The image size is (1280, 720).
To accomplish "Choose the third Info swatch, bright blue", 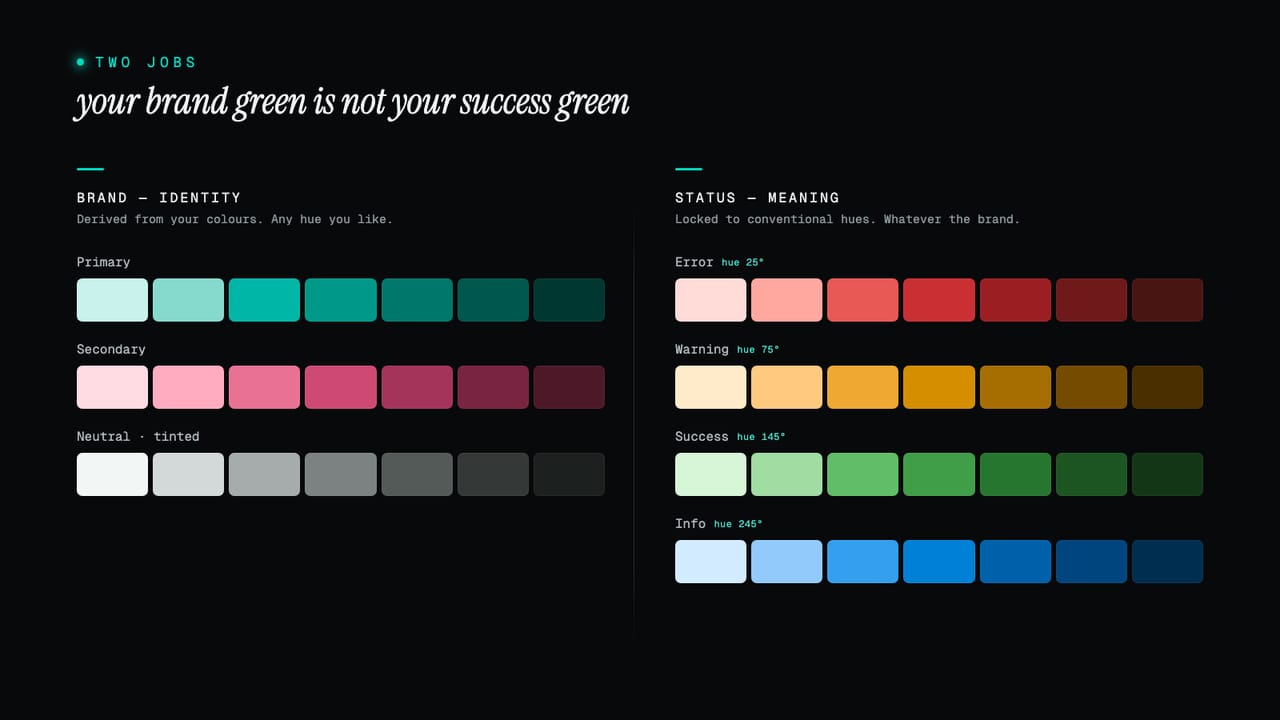I will click(x=862, y=561).
